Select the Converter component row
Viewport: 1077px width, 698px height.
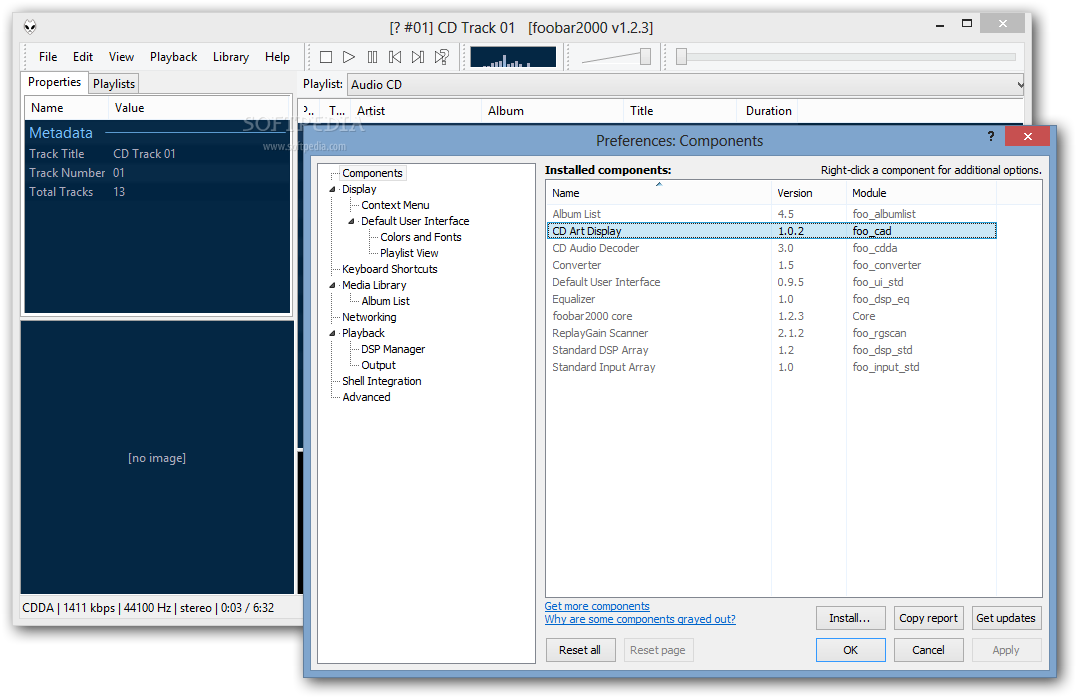771,265
